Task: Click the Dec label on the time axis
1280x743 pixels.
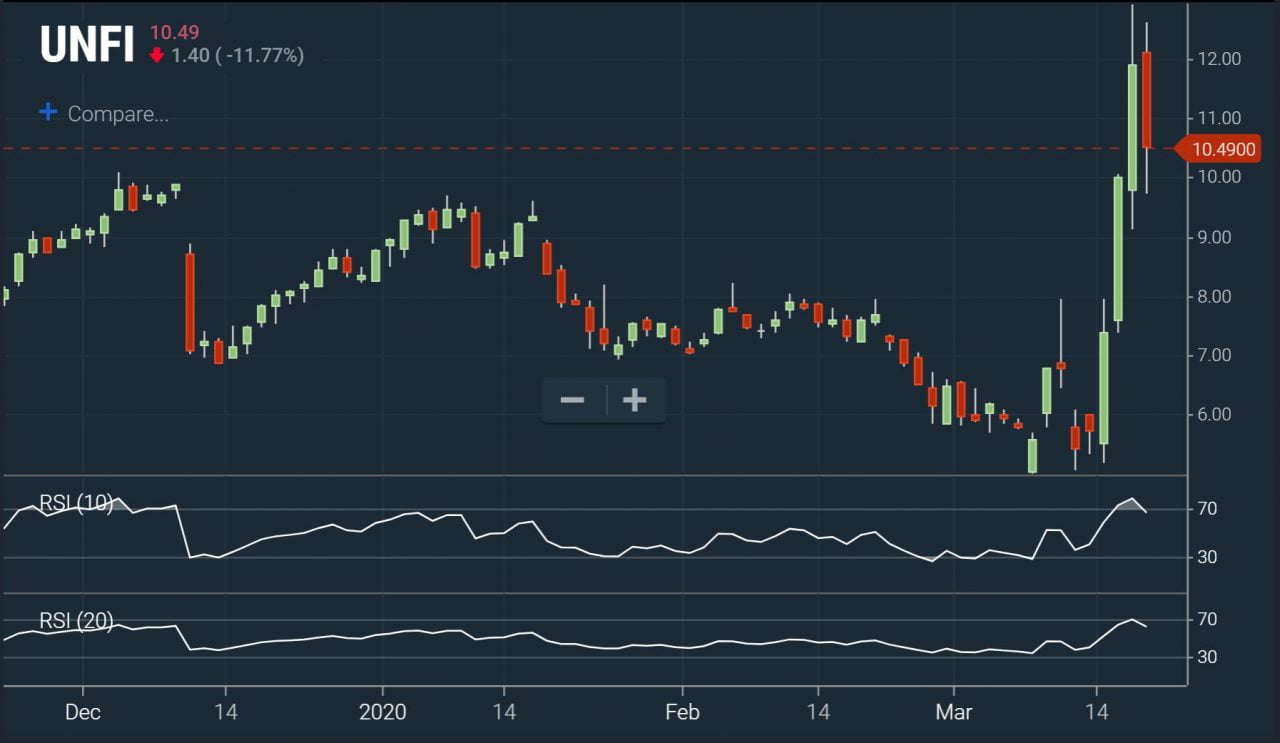Action: pyautogui.click(x=84, y=712)
